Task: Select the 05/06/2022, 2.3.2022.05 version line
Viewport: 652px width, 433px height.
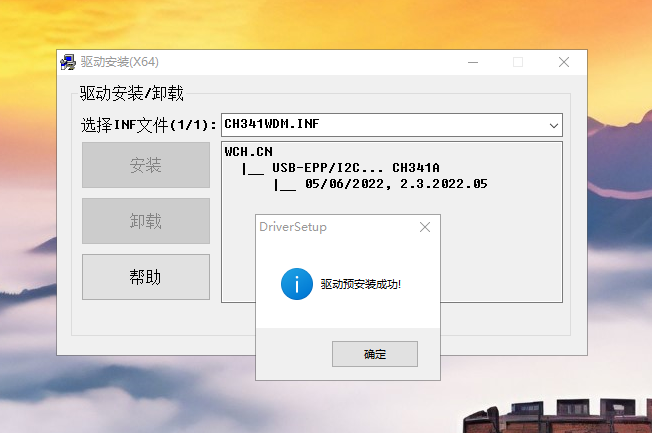Action: pos(396,184)
